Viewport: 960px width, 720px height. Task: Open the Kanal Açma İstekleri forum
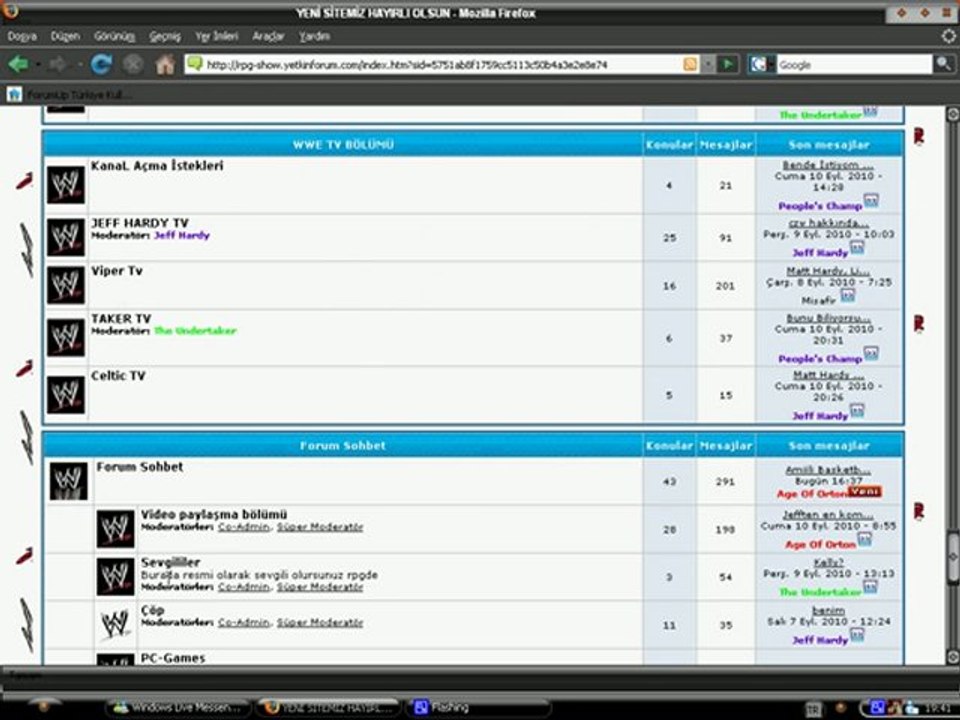tap(157, 165)
